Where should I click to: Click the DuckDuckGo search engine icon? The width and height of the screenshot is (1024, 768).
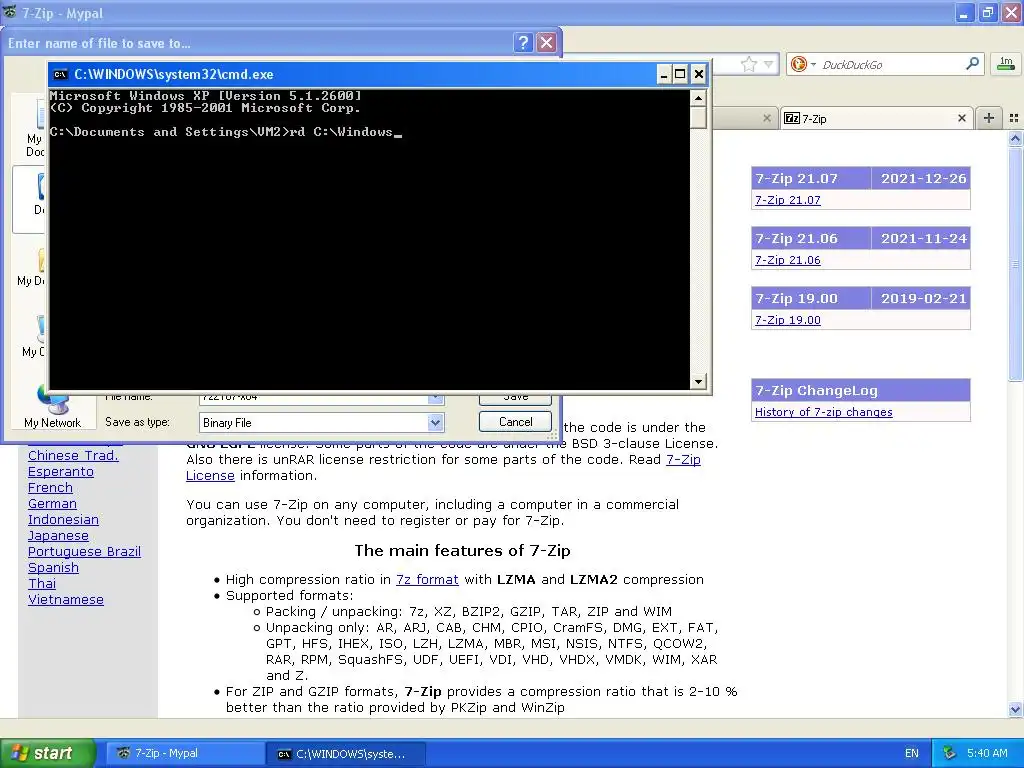tap(798, 64)
